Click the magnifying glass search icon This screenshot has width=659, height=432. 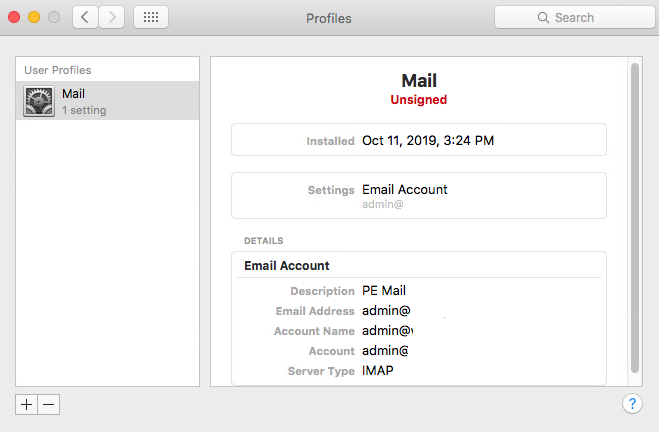[x=543, y=18]
